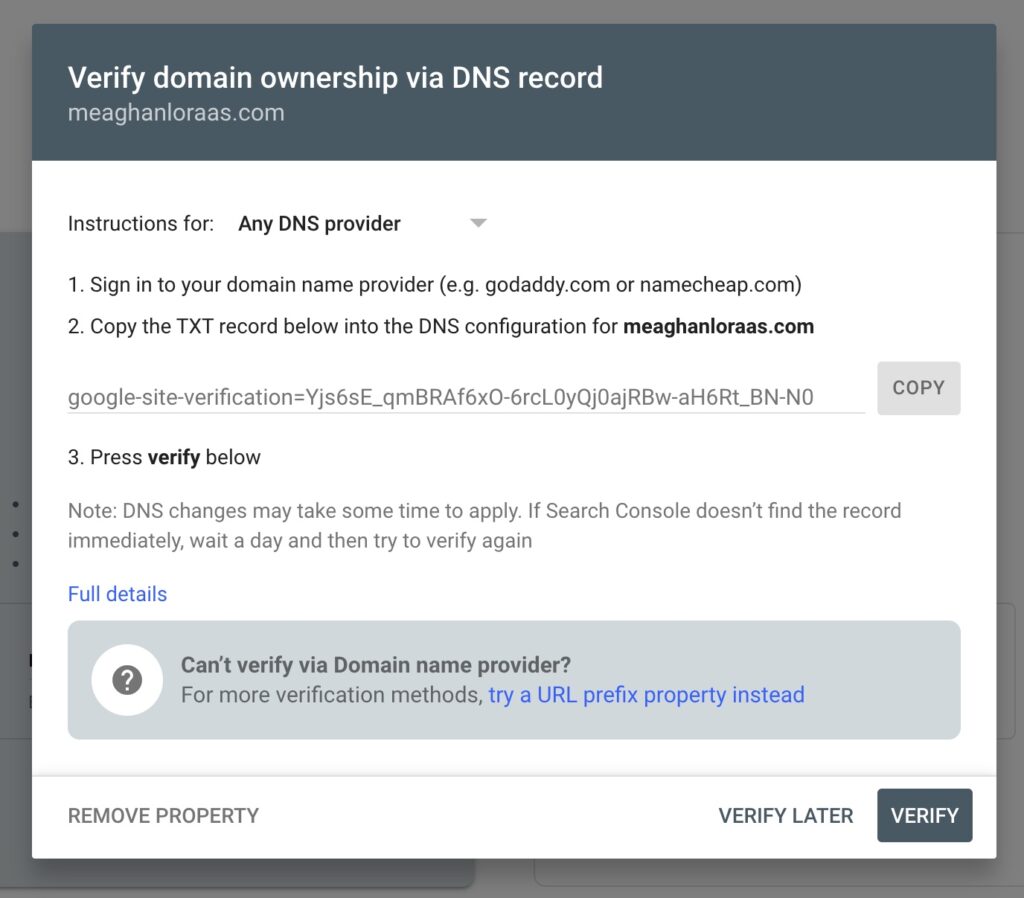The image size is (1024, 898).
Task: Click the Instructions for label
Action: coord(141,224)
